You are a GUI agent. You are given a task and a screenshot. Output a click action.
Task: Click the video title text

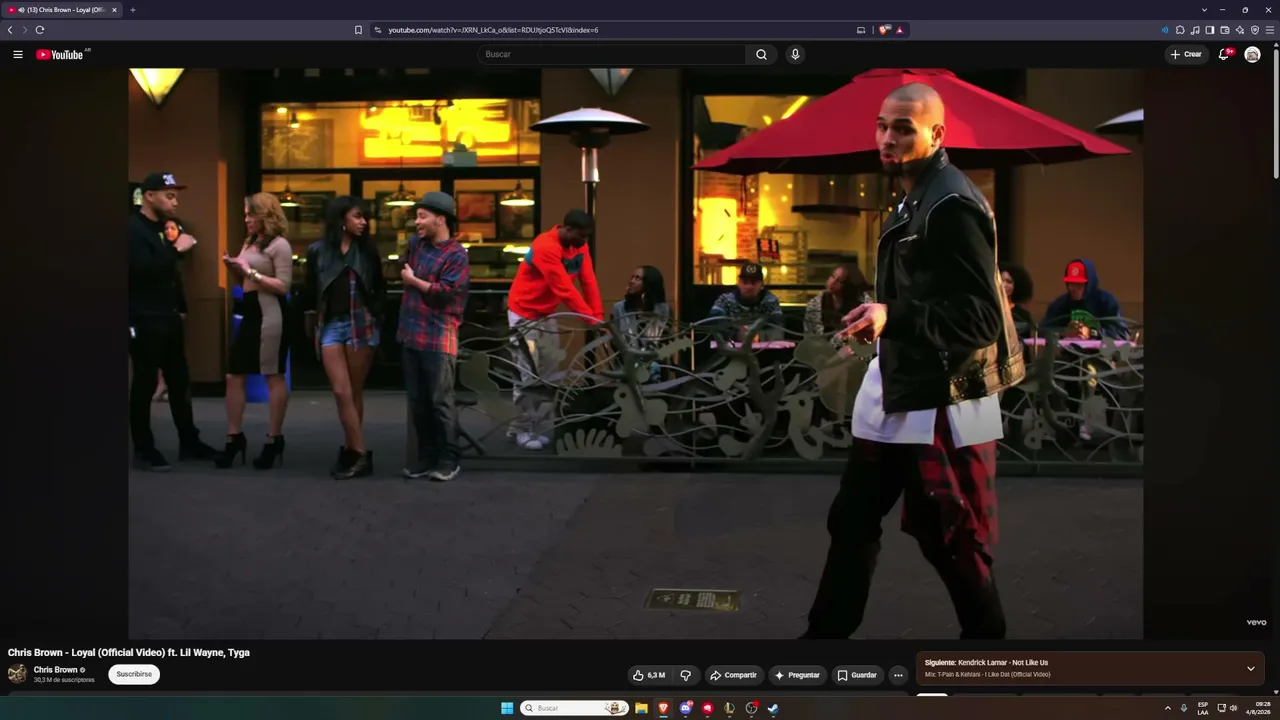(x=129, y=652)
